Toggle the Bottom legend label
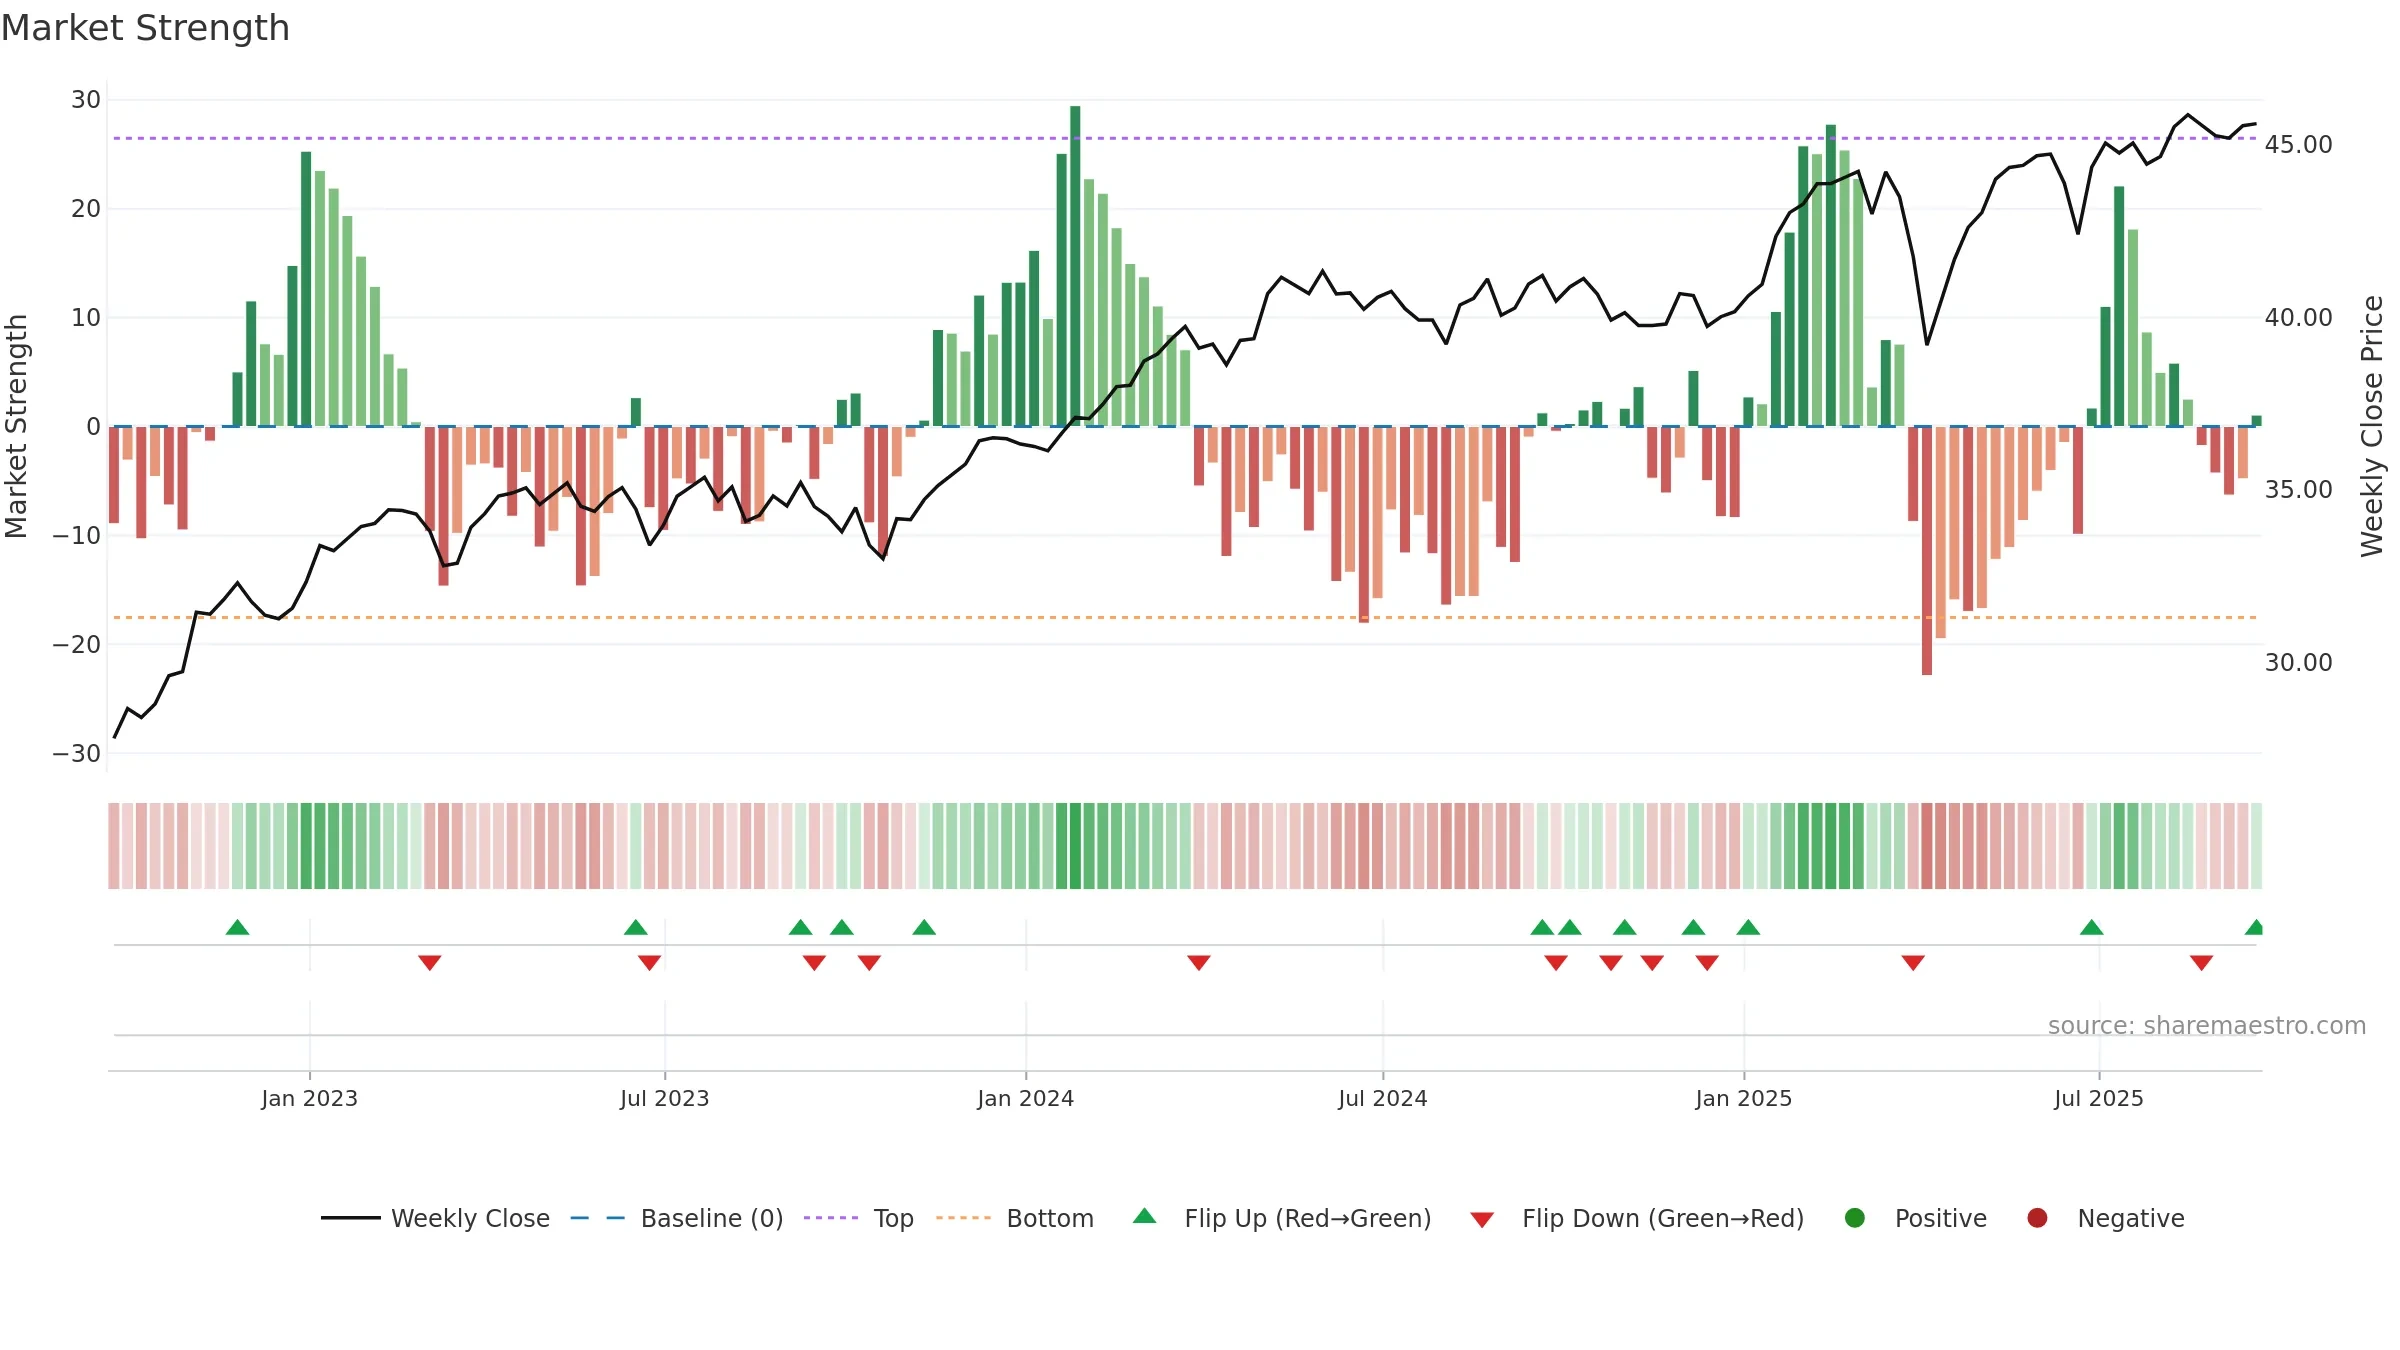Viewport: 2400px width, 1350px height. pos(1050,1218)
